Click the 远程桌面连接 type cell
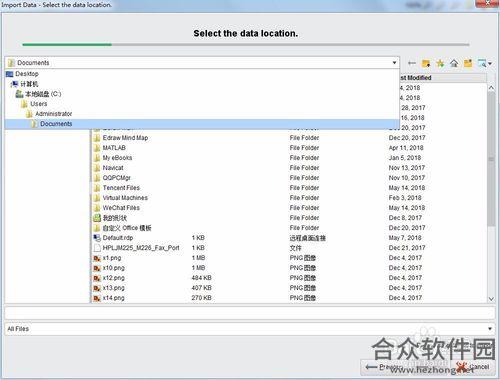The image size is (500, 380). click(308, 238)
